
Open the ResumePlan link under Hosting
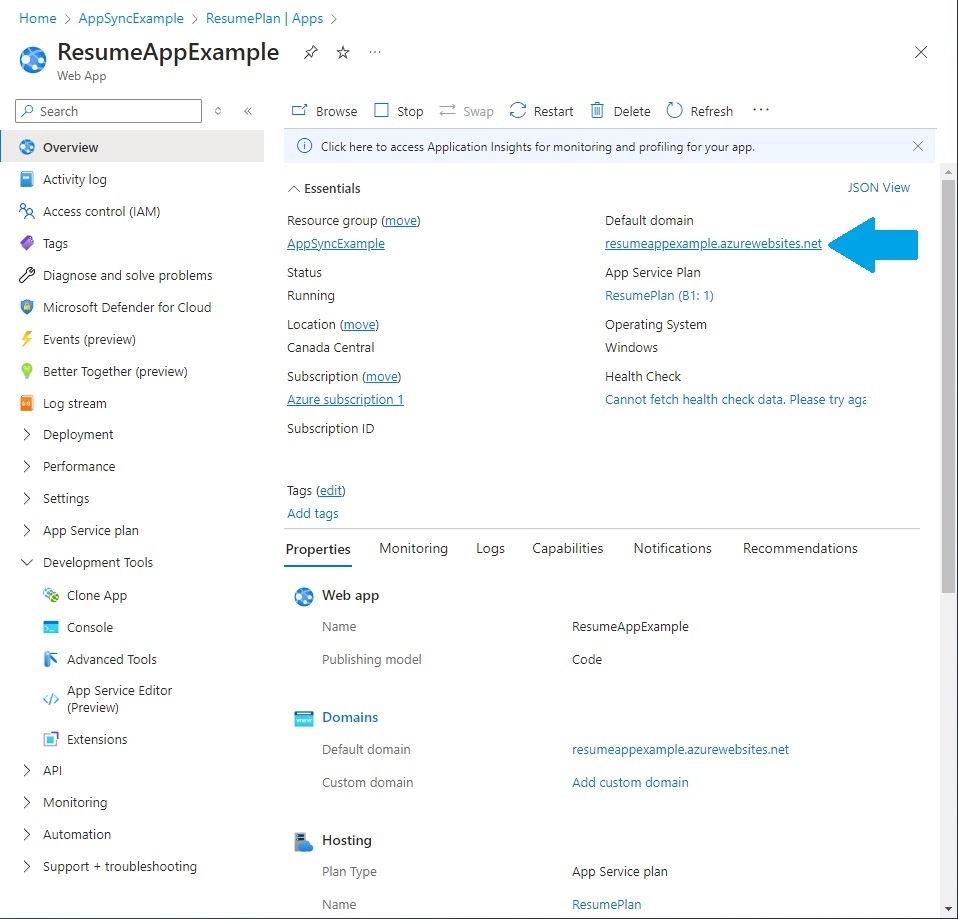pos(607,904)
